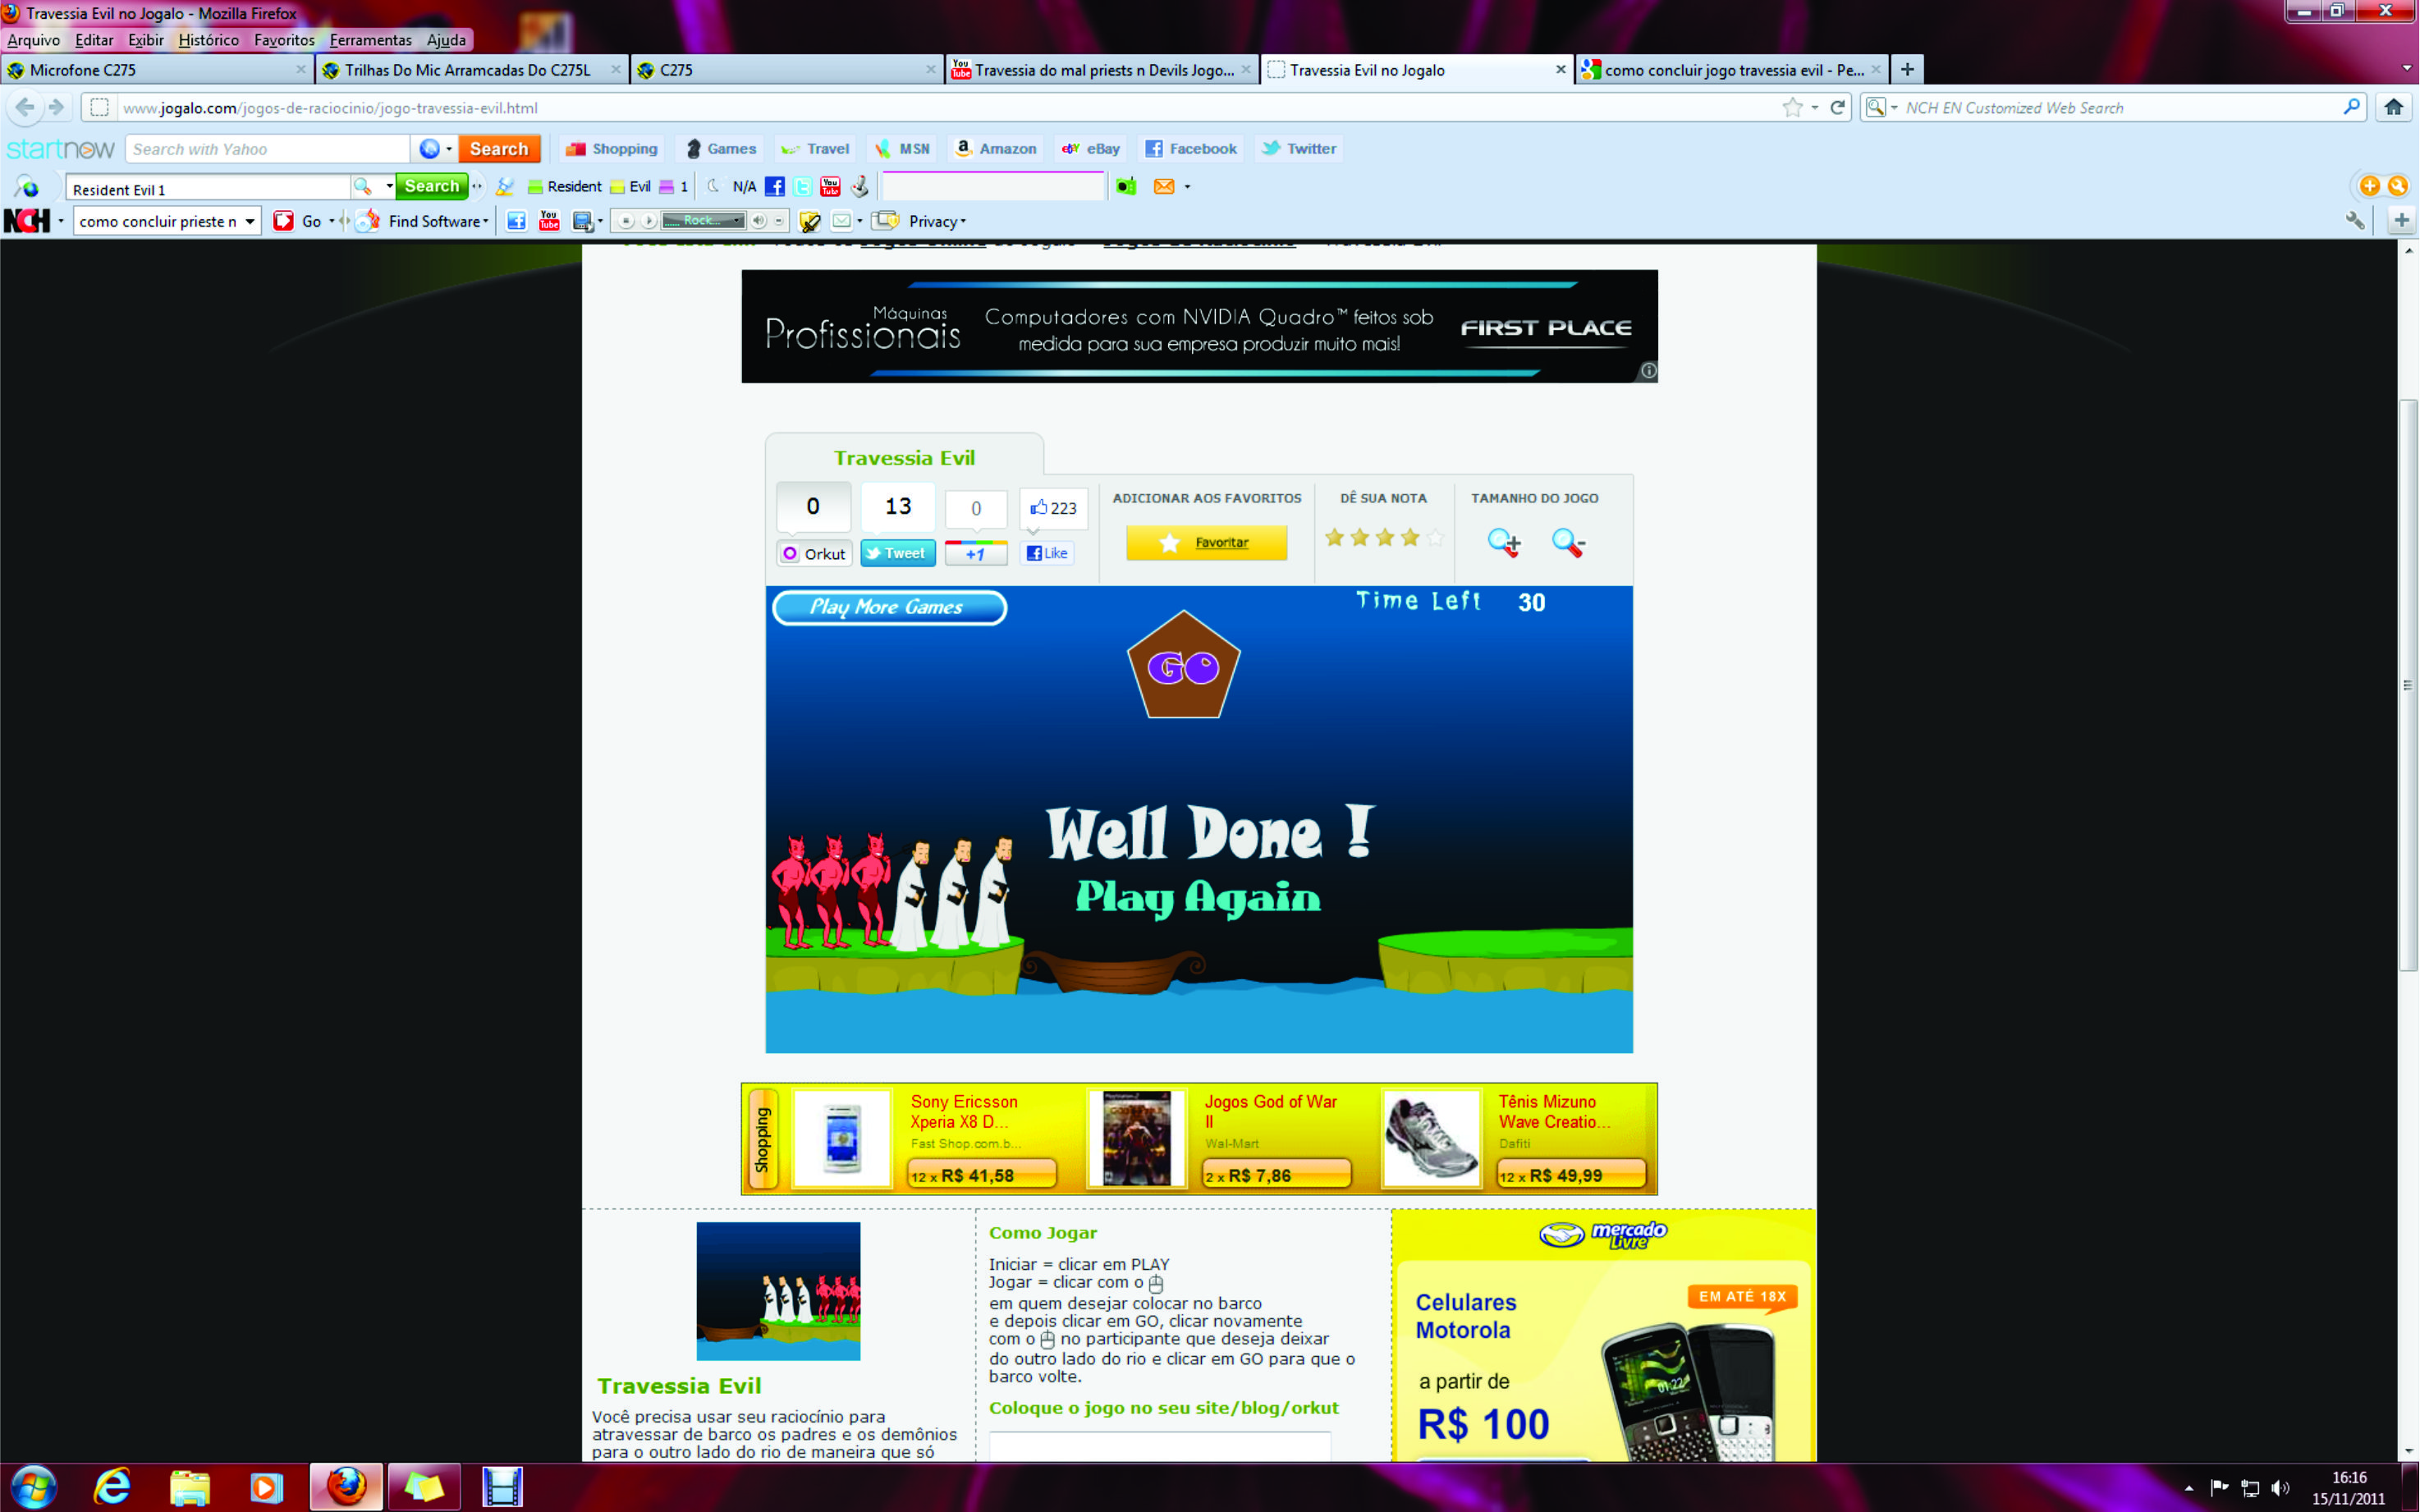Click the orange plus toolbar icon
Image resolution: width=2420 pixels, height=1512 pixels.
(x=2369, y=186)
